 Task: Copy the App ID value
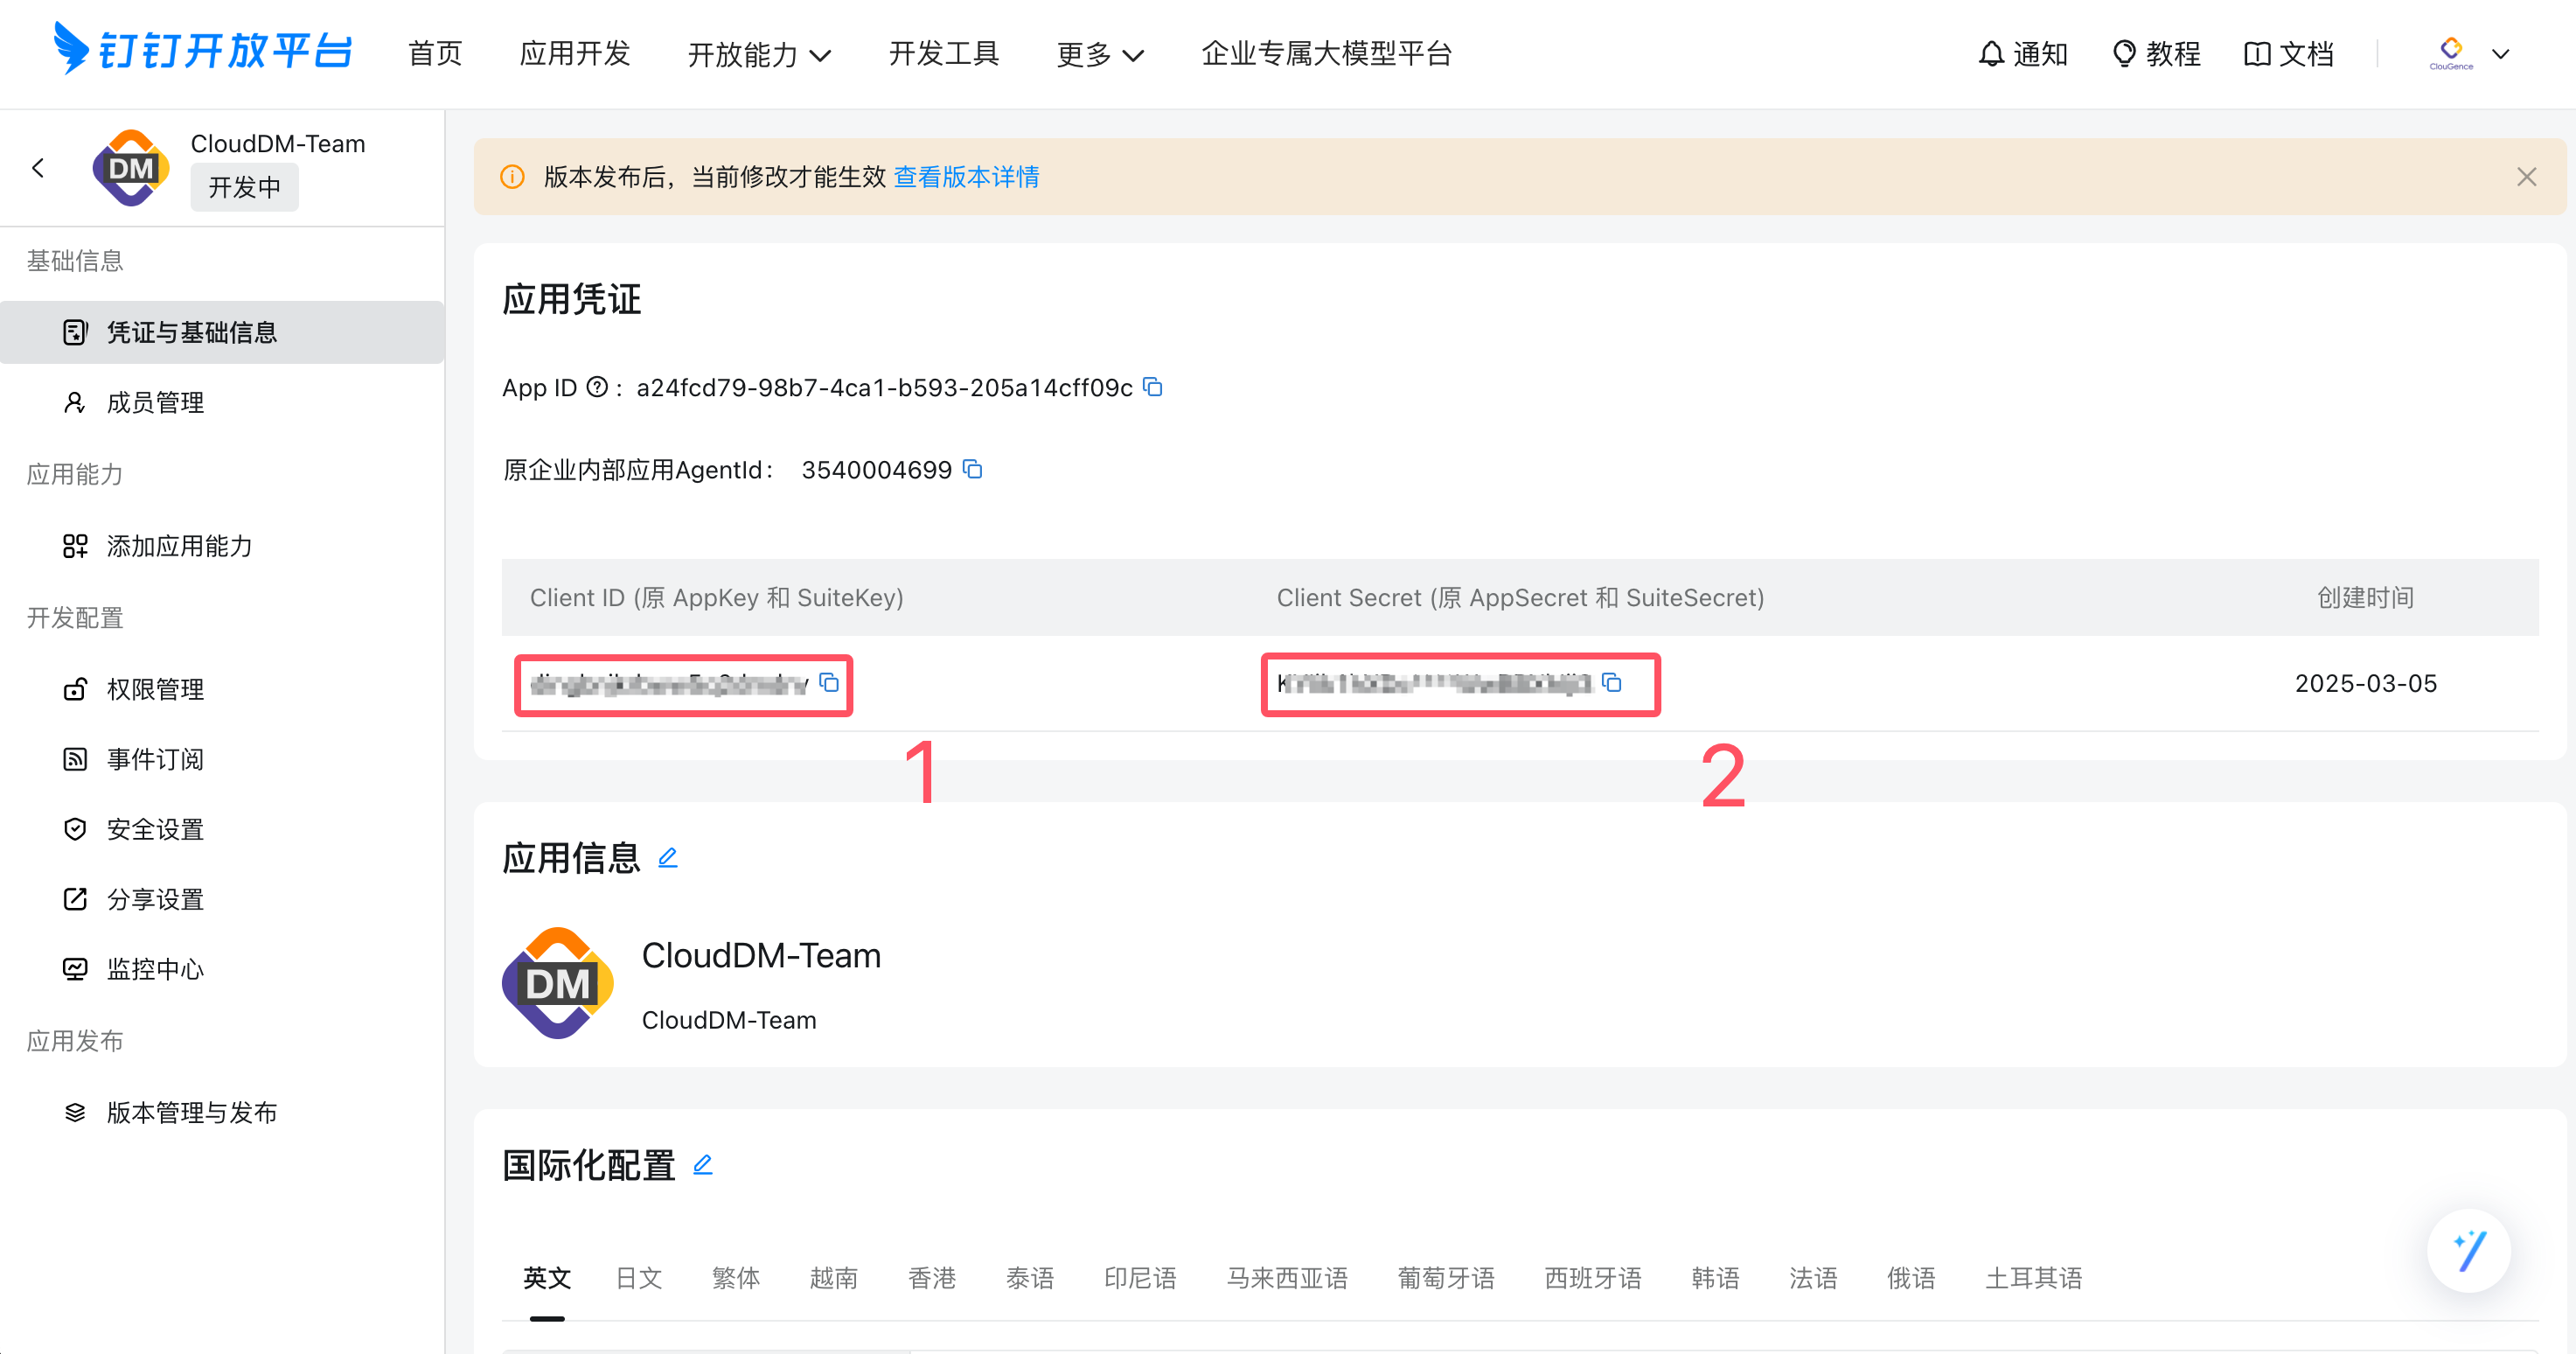tap(1153, 387)
